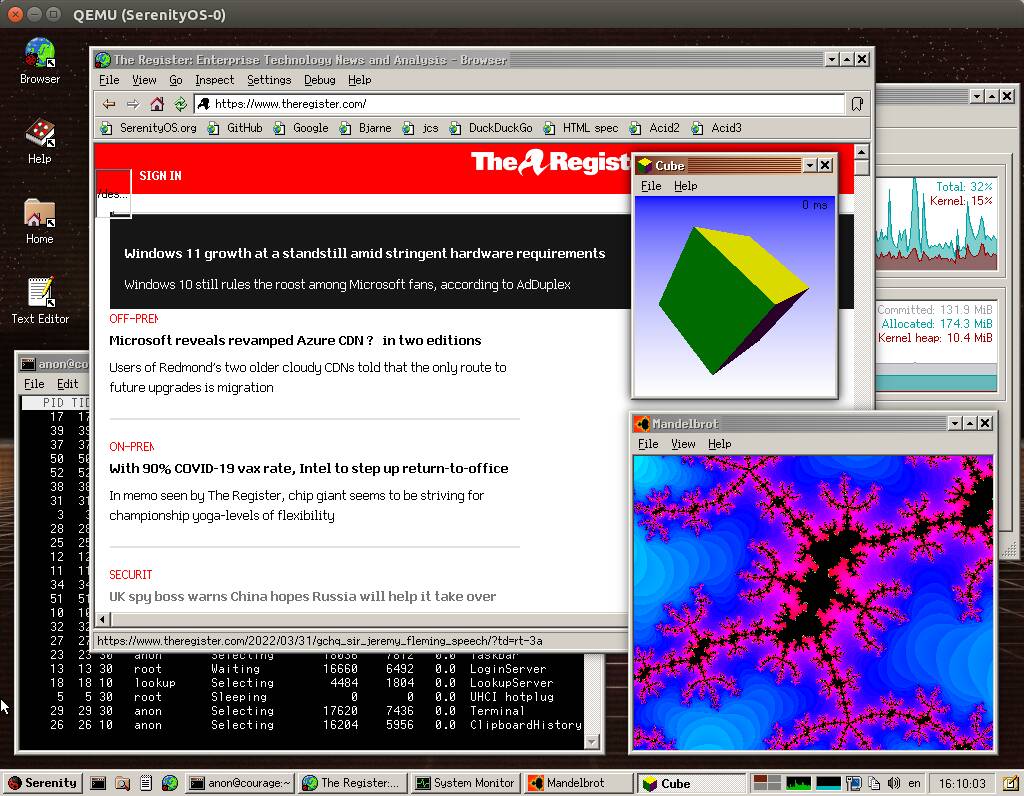Open the Terminal window Edit menu
This screenshot has width=1024, height=796.
pos(67,384)
